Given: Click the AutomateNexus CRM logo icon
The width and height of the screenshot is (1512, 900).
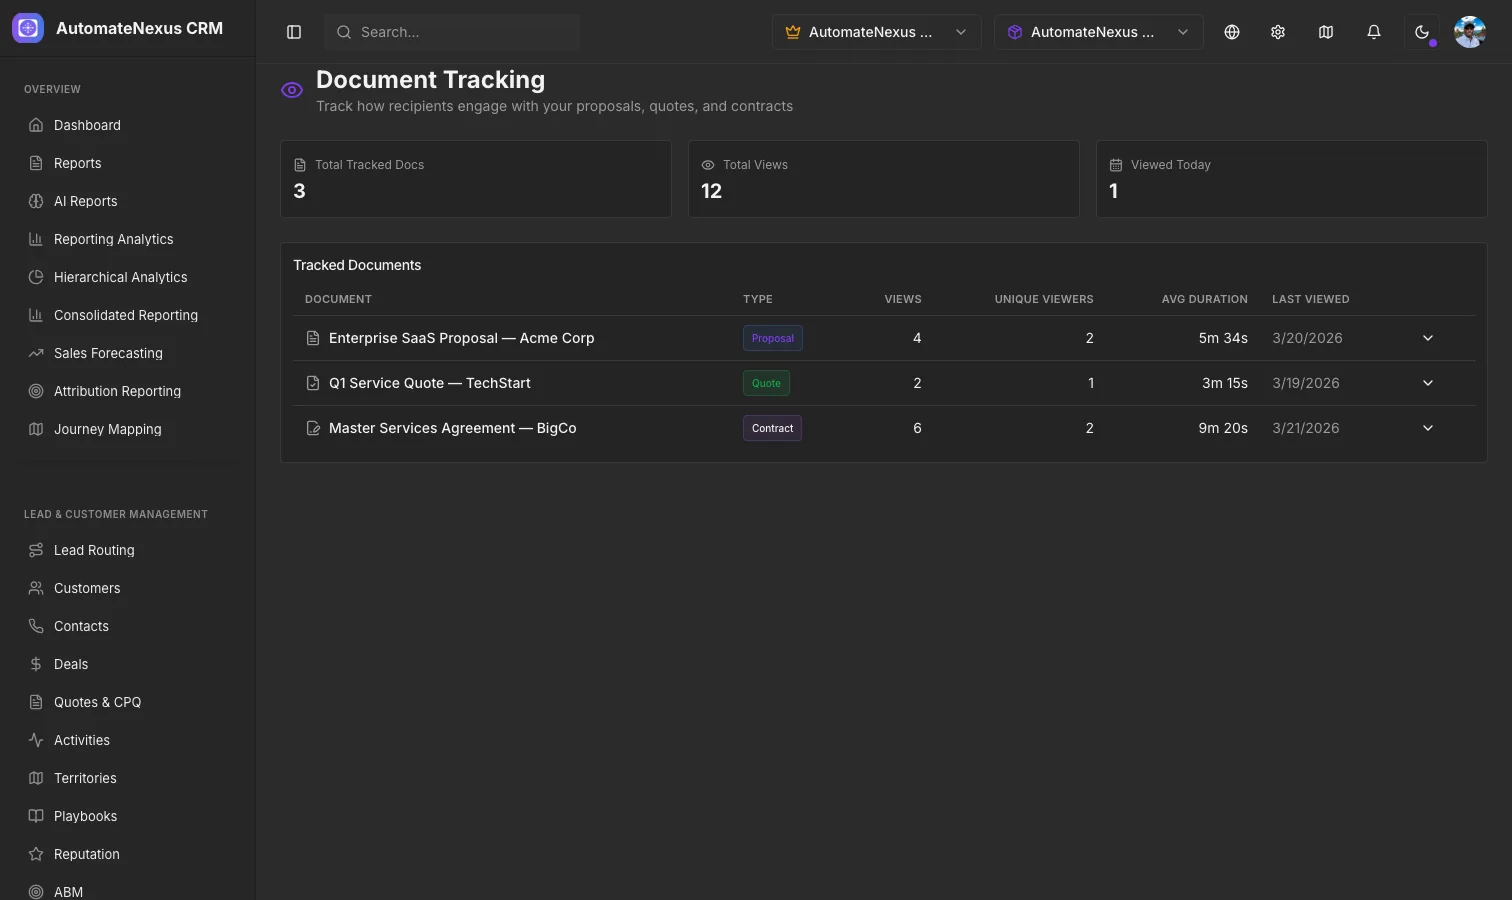Looking at the screenshot, I should click(28, 28).
